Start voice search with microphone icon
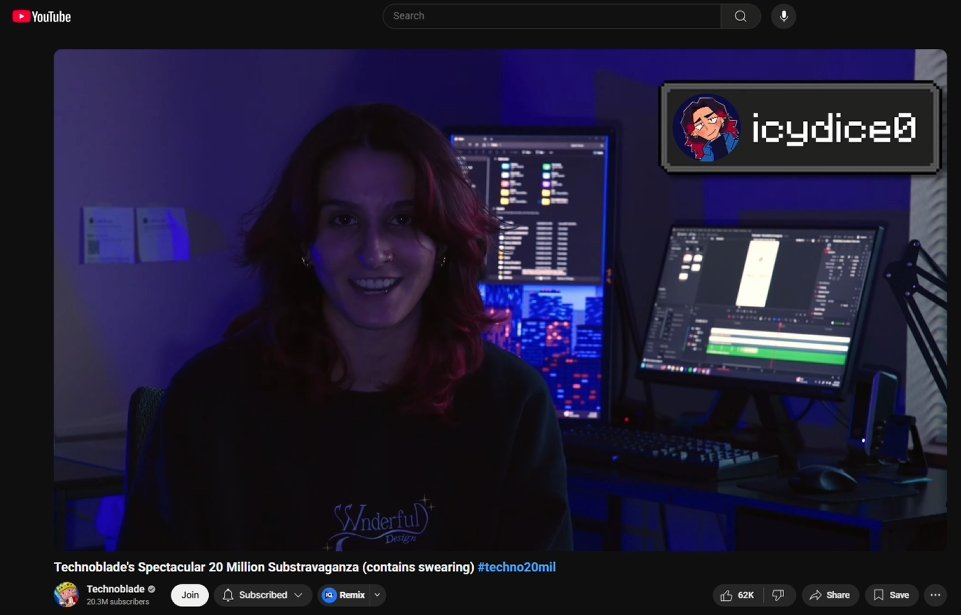 pyautogui.click(x=783, y=16)
